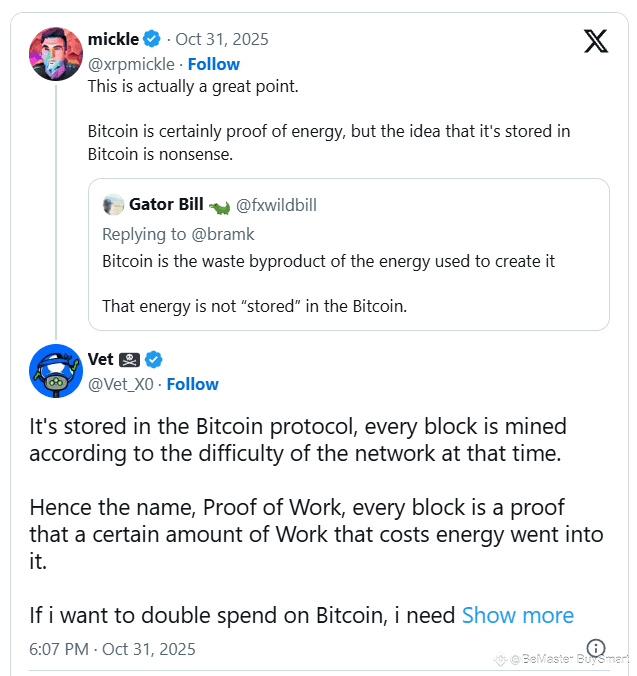Click the Vet display name
Image resolution: width=637 pixels, height=676 pixels.
pos(101,360)
